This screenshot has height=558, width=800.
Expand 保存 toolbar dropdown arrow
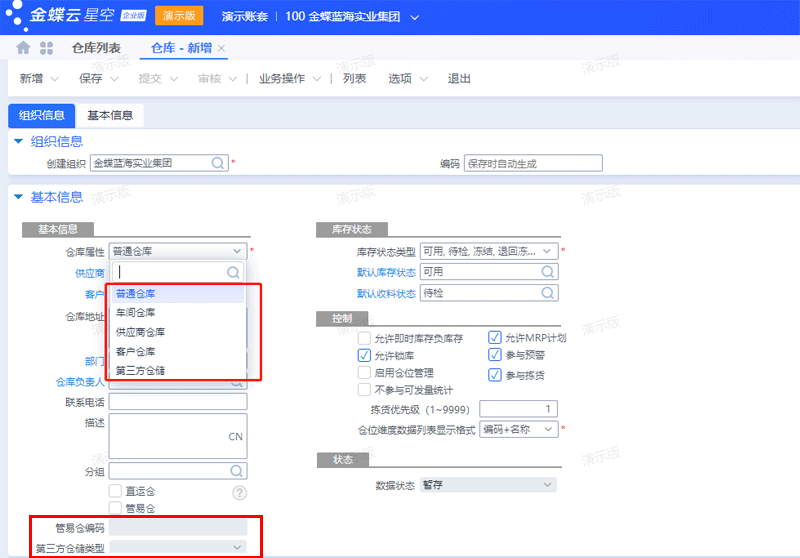click(x=114, y=79)
